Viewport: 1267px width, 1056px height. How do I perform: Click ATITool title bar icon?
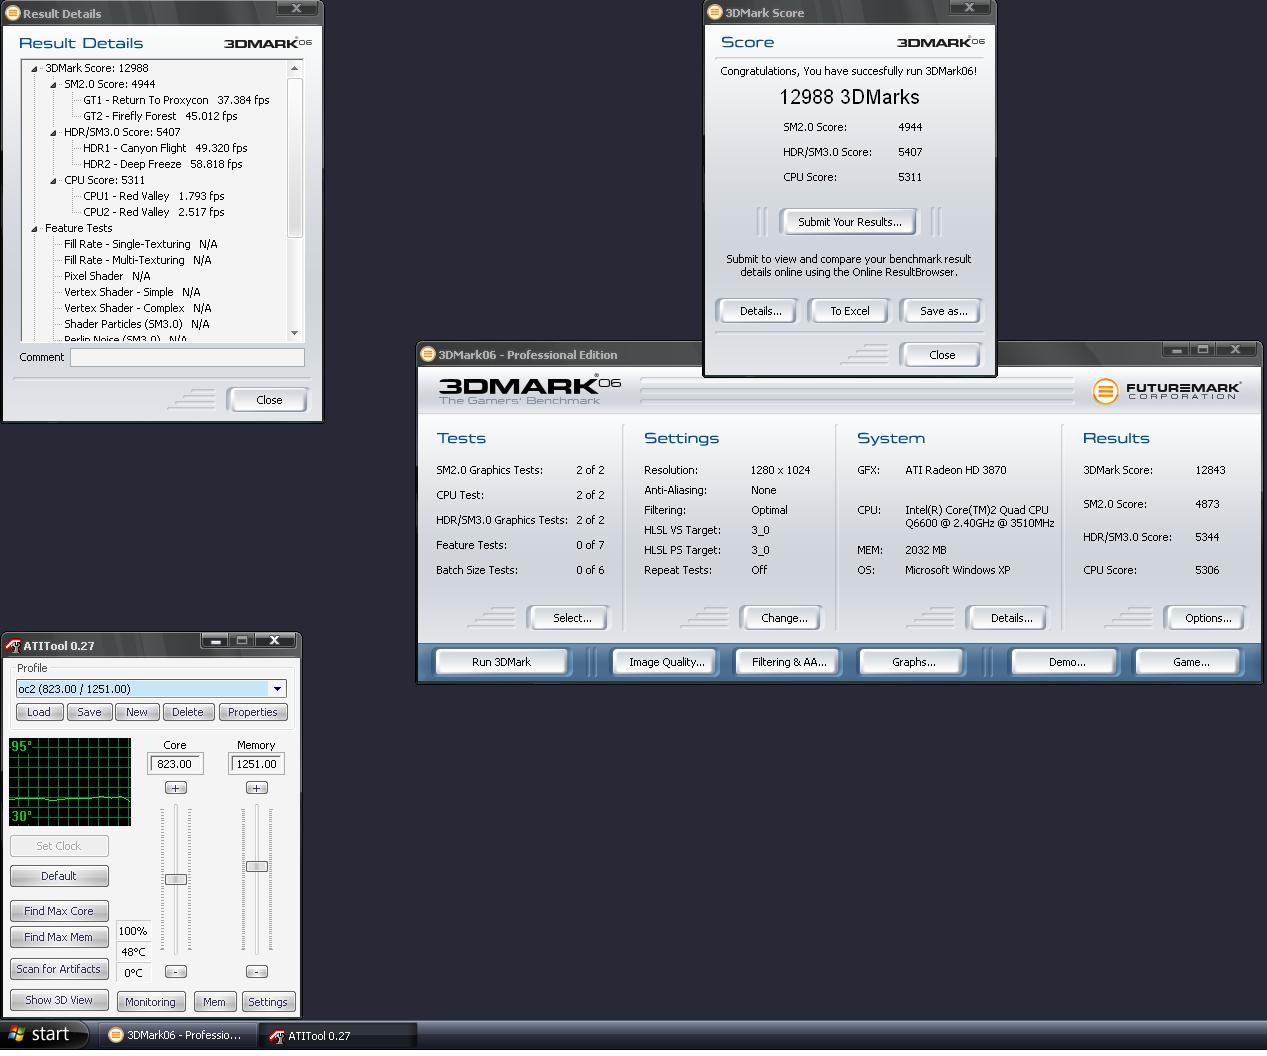(x=13, y=646)
